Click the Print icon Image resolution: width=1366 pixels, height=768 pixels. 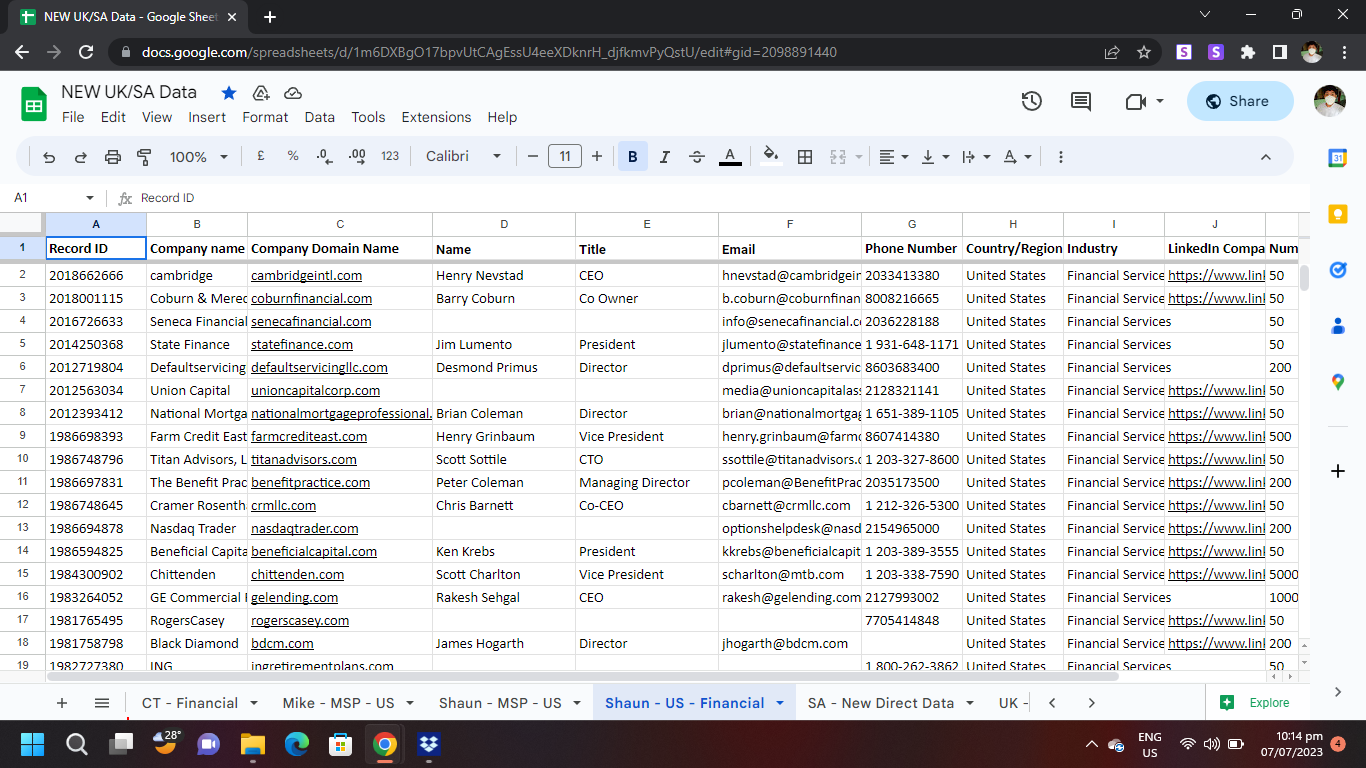point(113,157)
